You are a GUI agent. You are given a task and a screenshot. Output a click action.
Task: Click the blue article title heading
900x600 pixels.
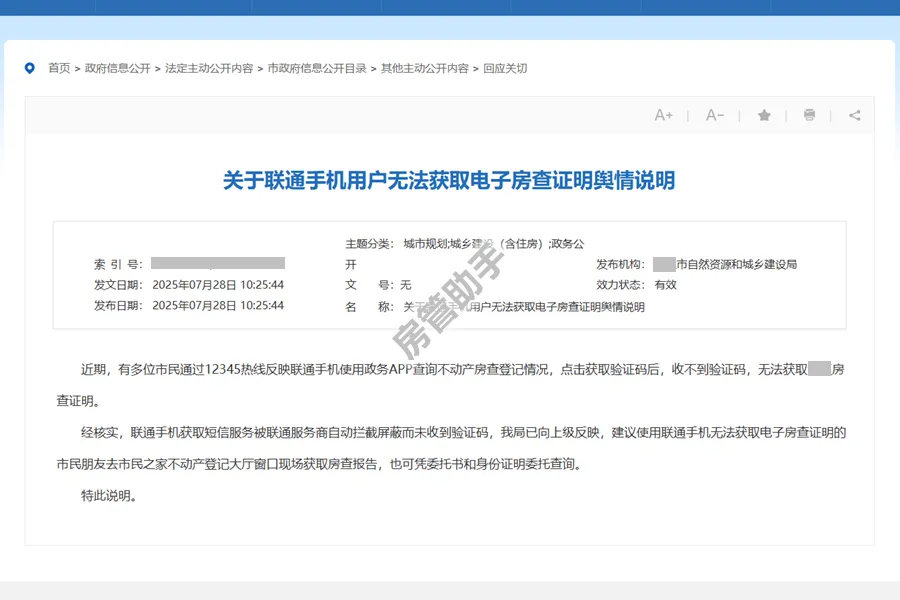(x=449, y=180)
